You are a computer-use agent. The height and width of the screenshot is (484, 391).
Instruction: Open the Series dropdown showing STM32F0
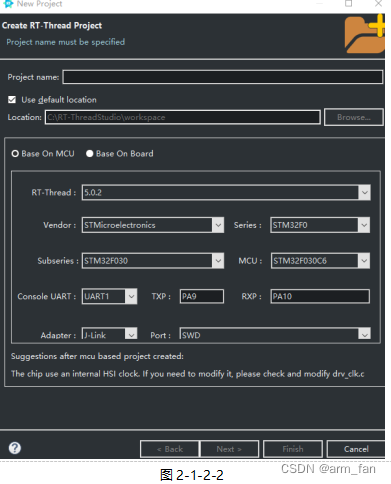pyautogui.click(x=320, y=225)
